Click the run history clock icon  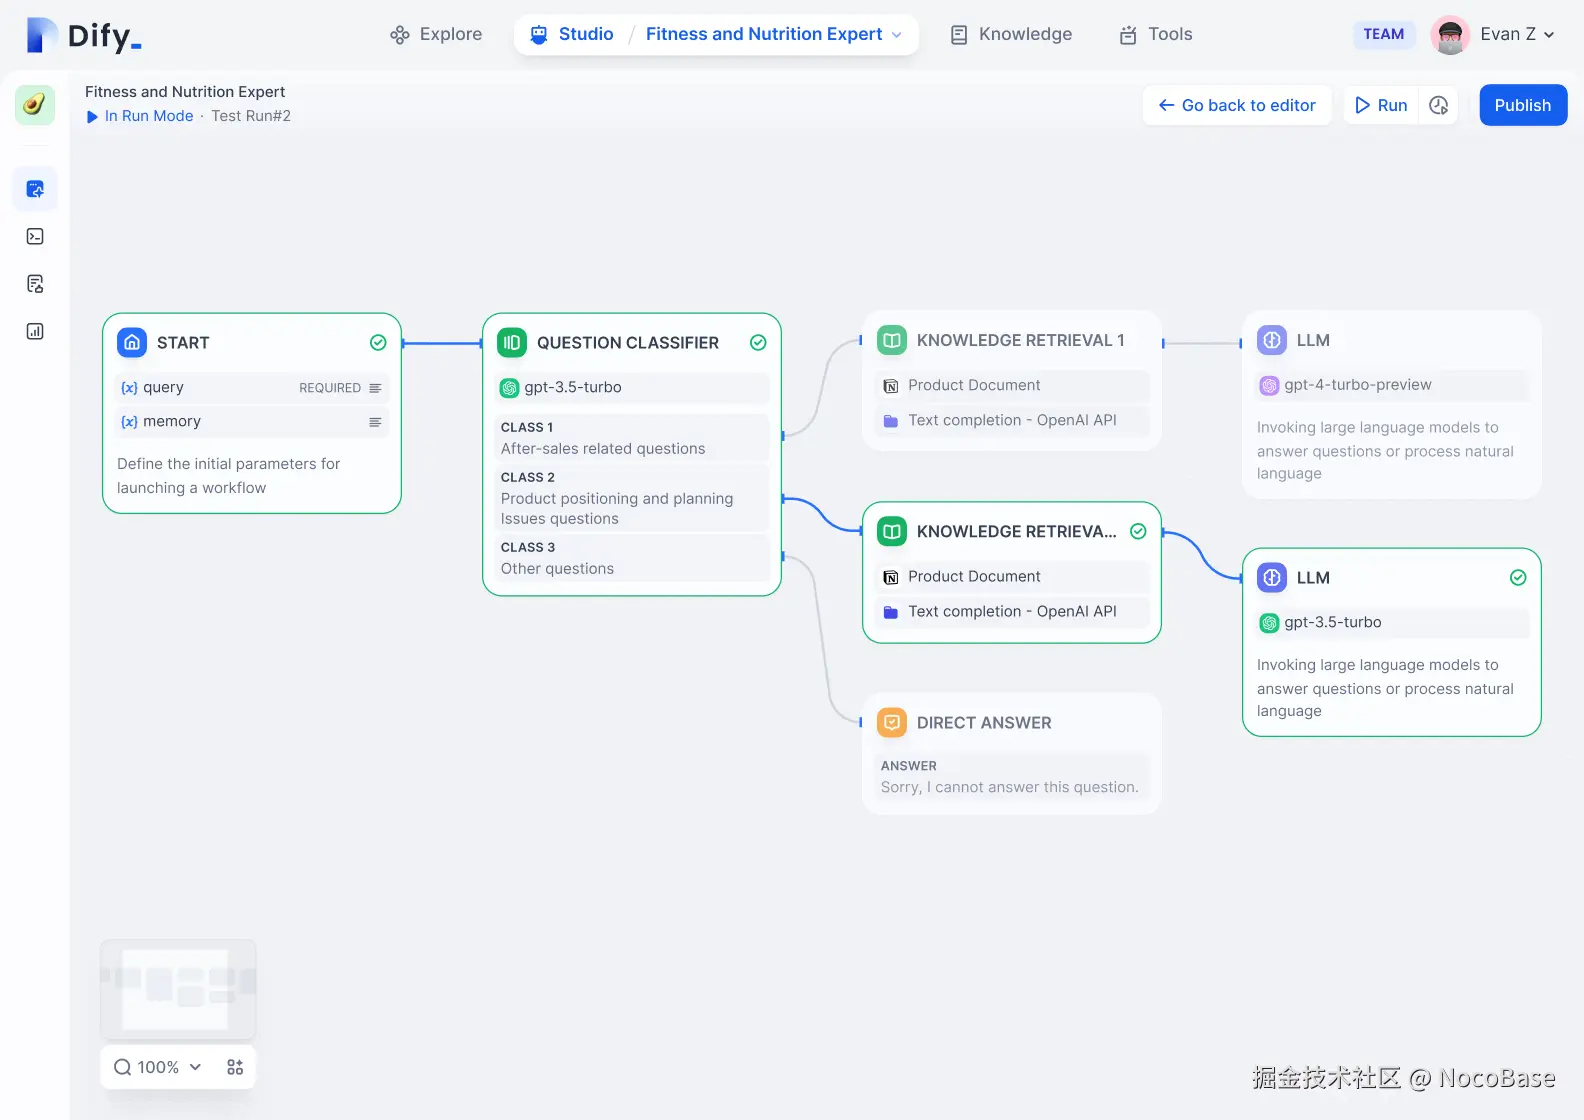[x=1439, y=105]
